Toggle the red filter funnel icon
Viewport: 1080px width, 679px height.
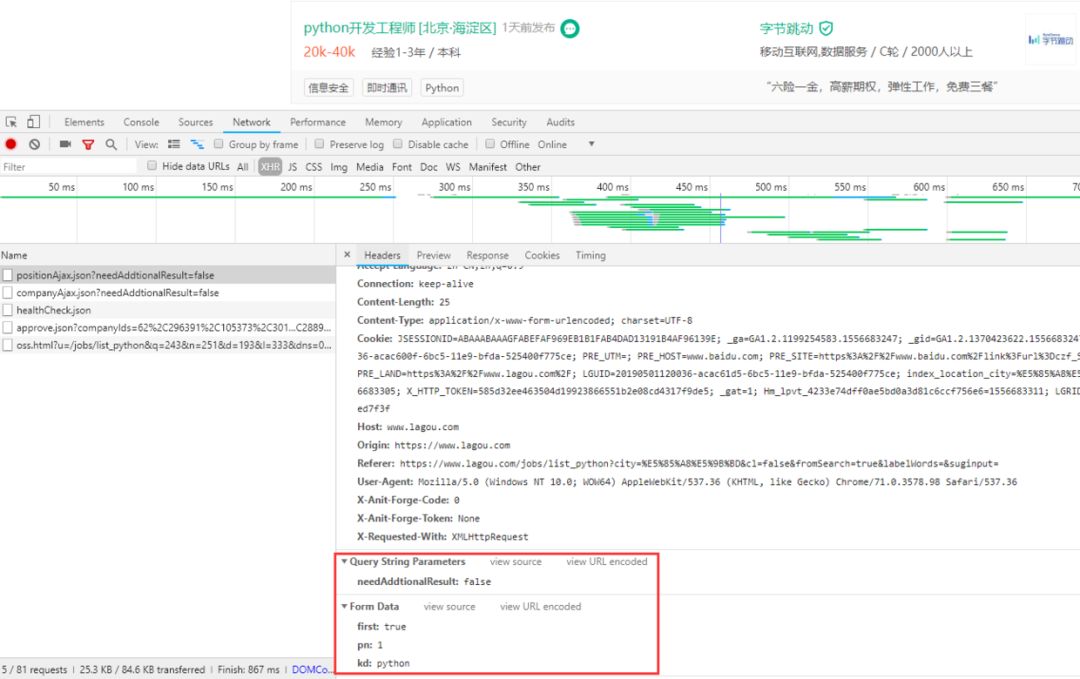point(88,145)
